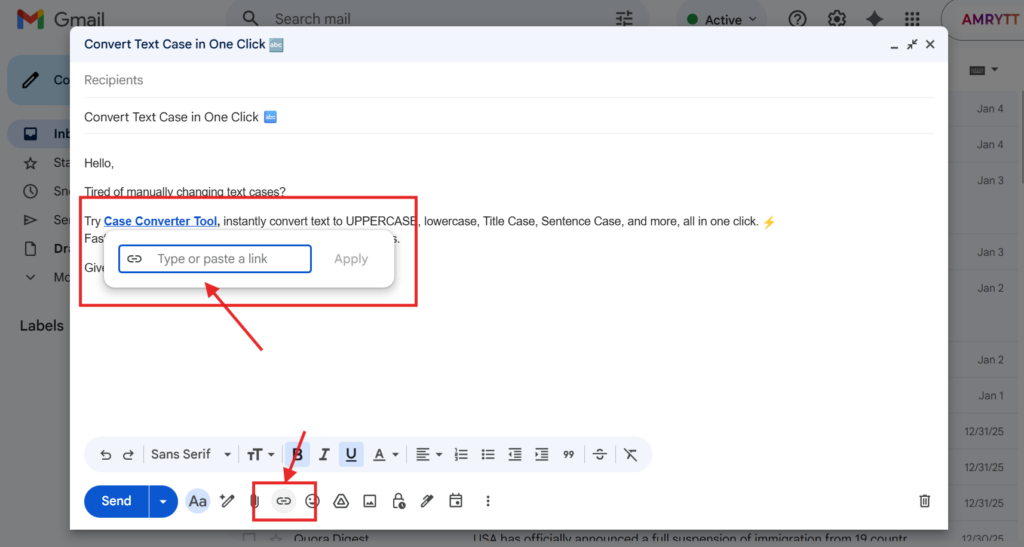Image resolution: width=1024 pixels, height=547 pixels.
Task: Open the Inbox folder
Action: [39, 134]
